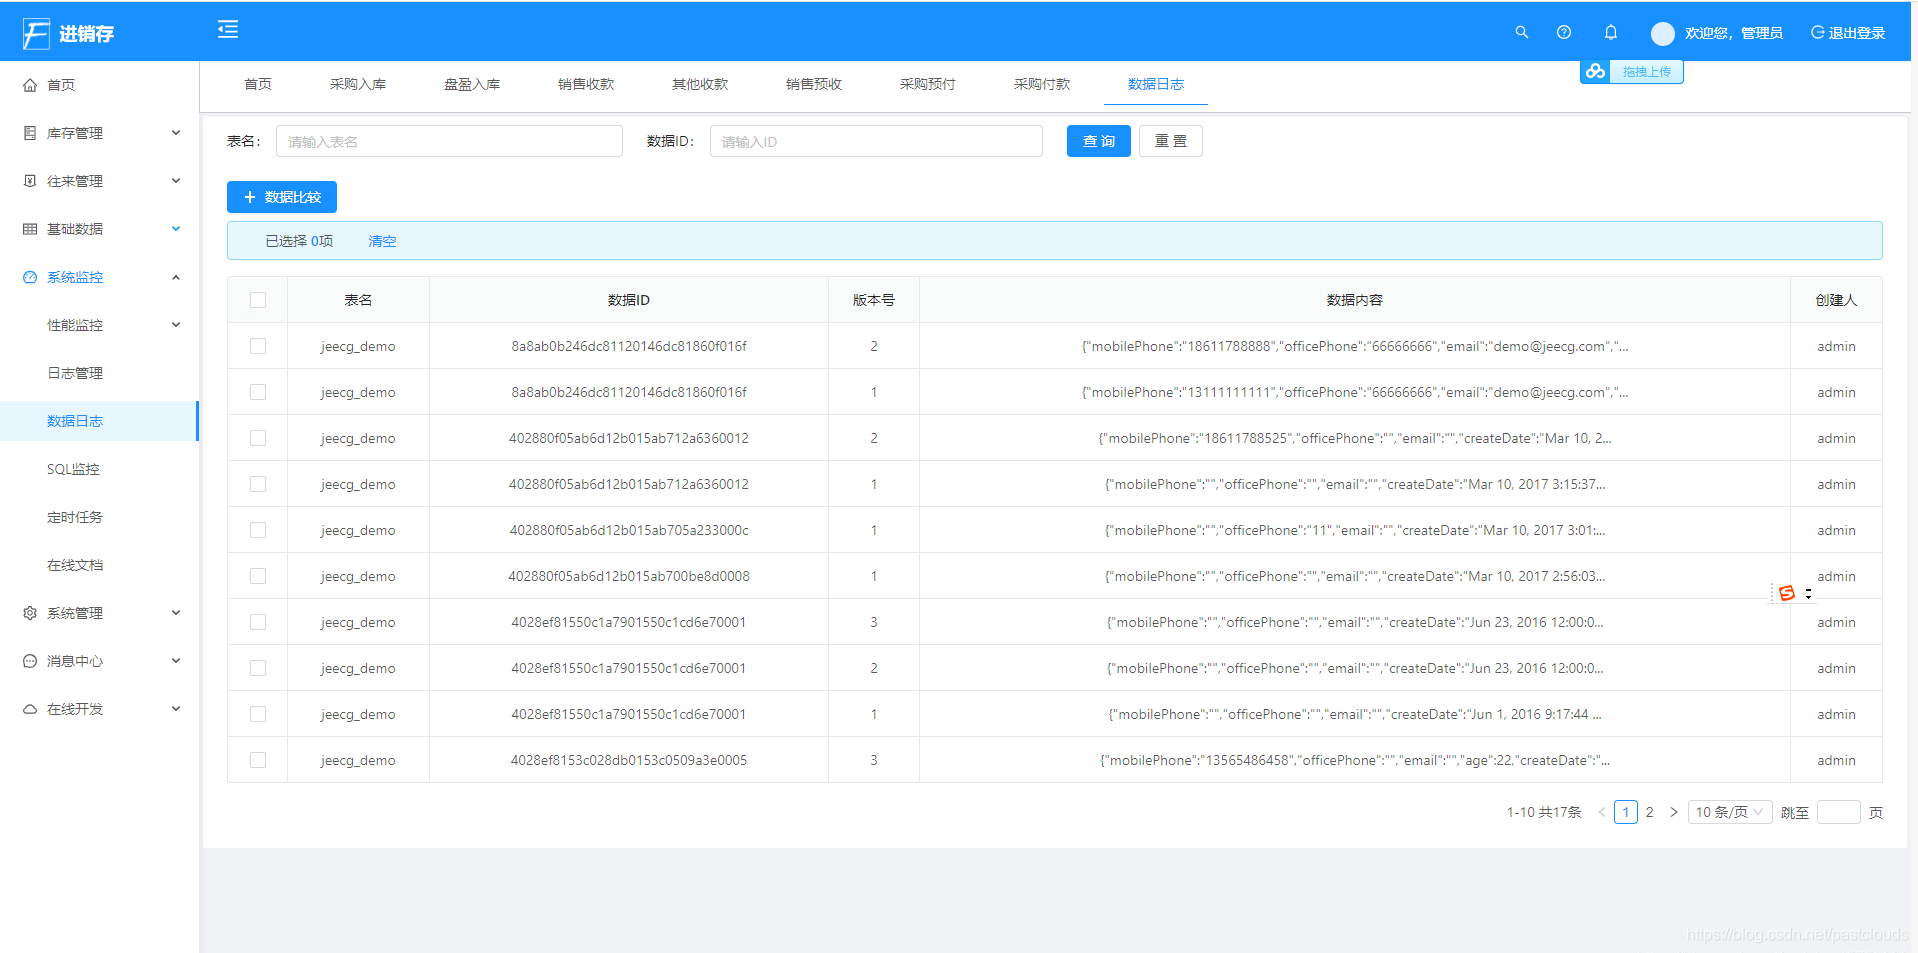
Task: Open notifications via the bell icon
Action: [x=1610, y=32]
